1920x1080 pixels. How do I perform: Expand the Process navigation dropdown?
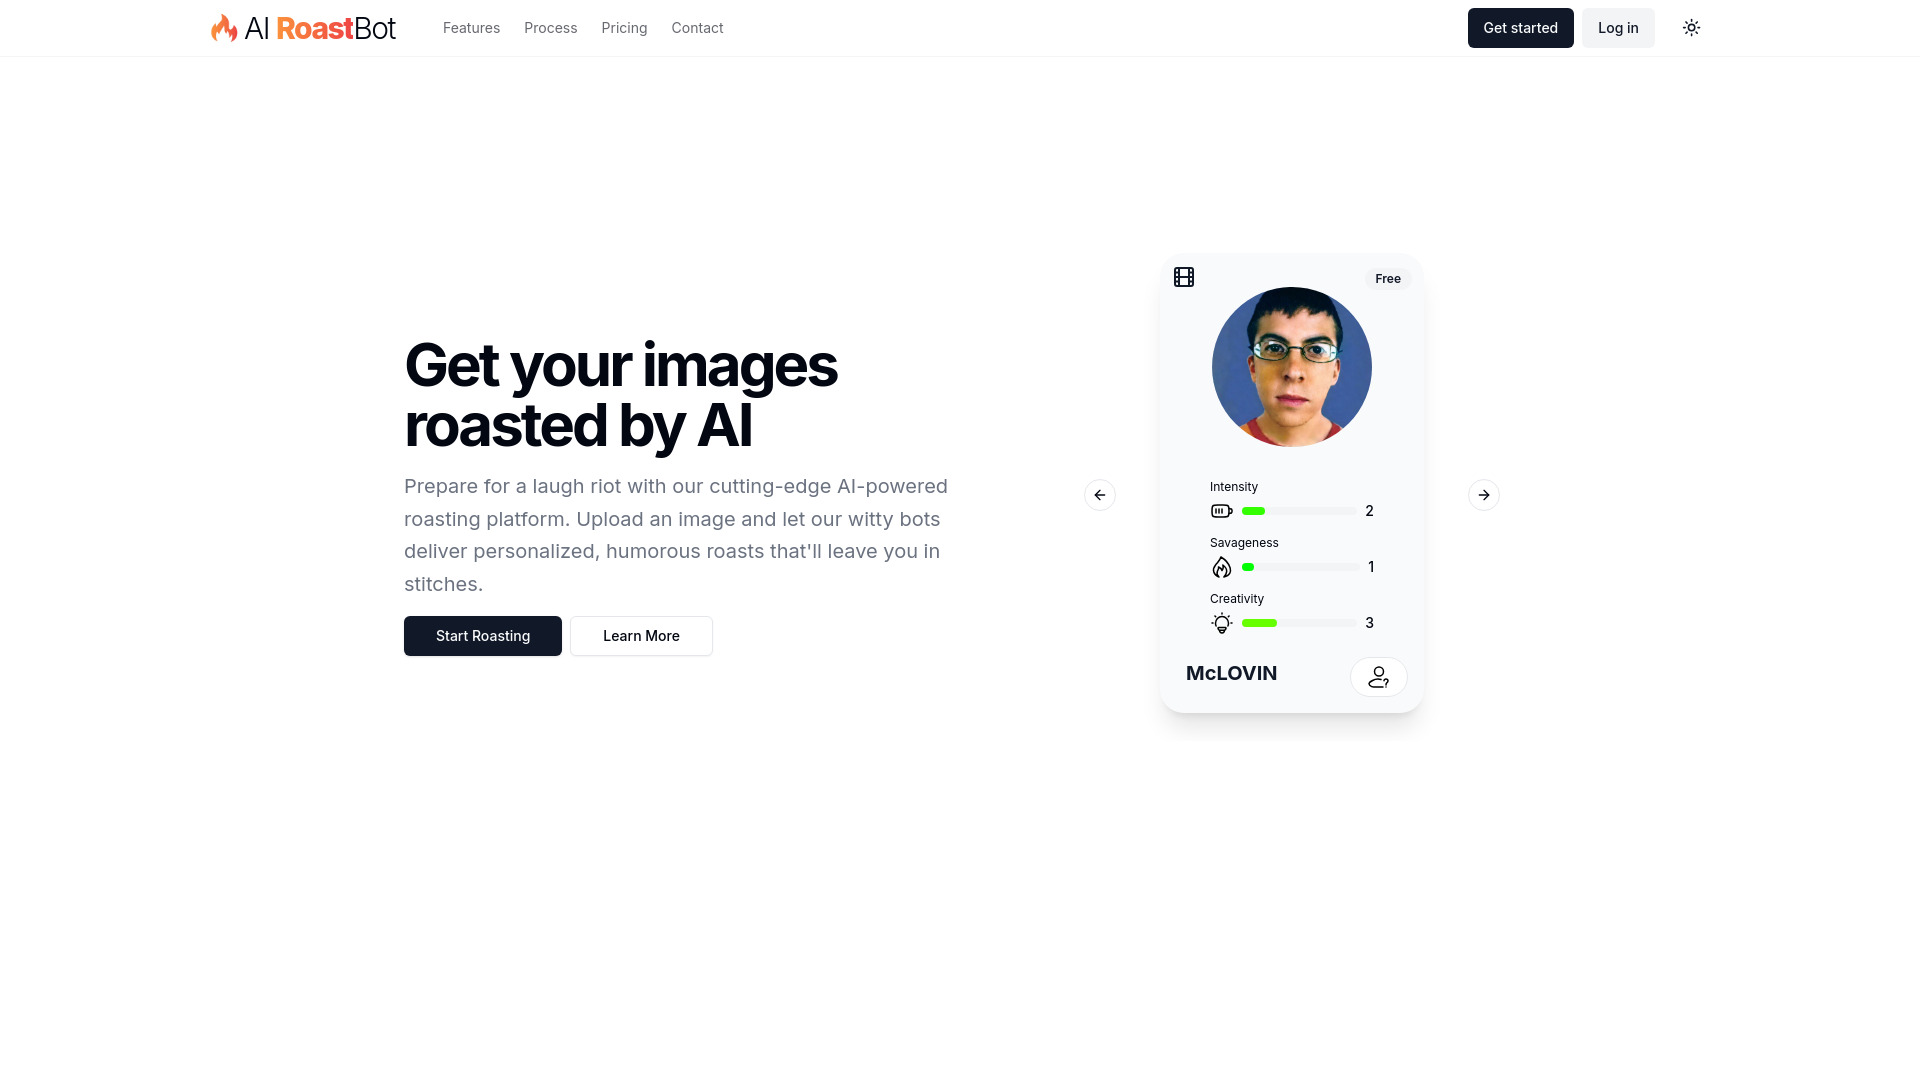click(x=551, y=28)
